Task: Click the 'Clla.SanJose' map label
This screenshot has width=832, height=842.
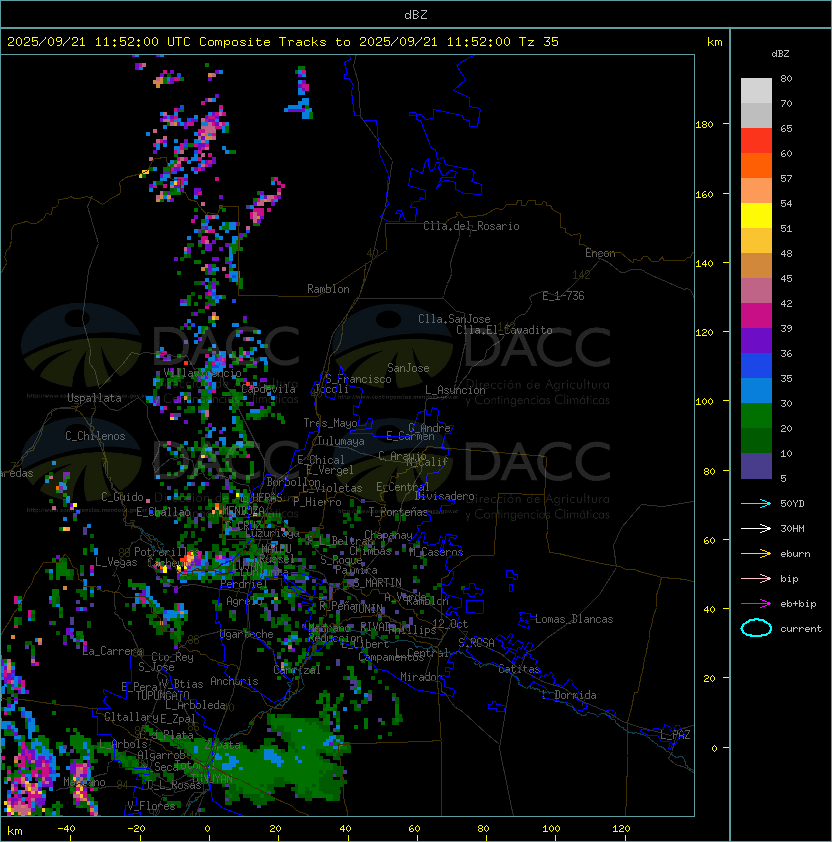Action: point(454,319)
